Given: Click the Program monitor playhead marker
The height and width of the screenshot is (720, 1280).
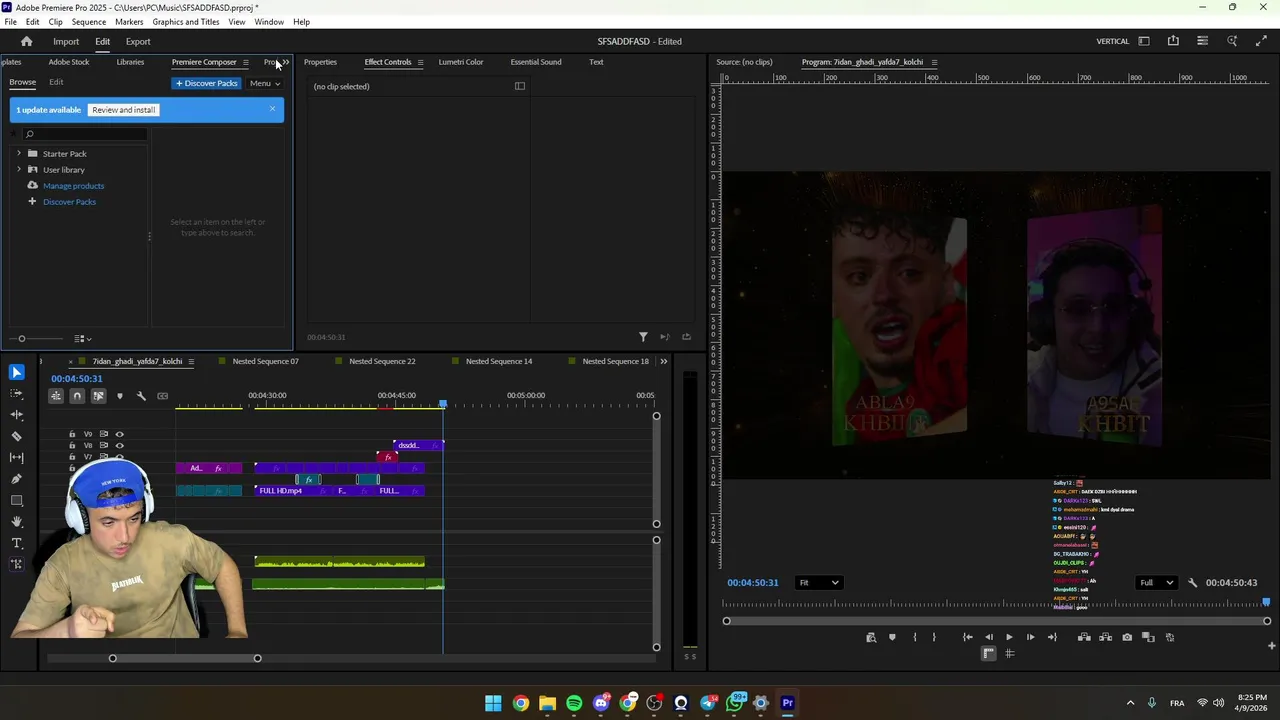Looking at the screenshot, I should tap(1266, 603).
